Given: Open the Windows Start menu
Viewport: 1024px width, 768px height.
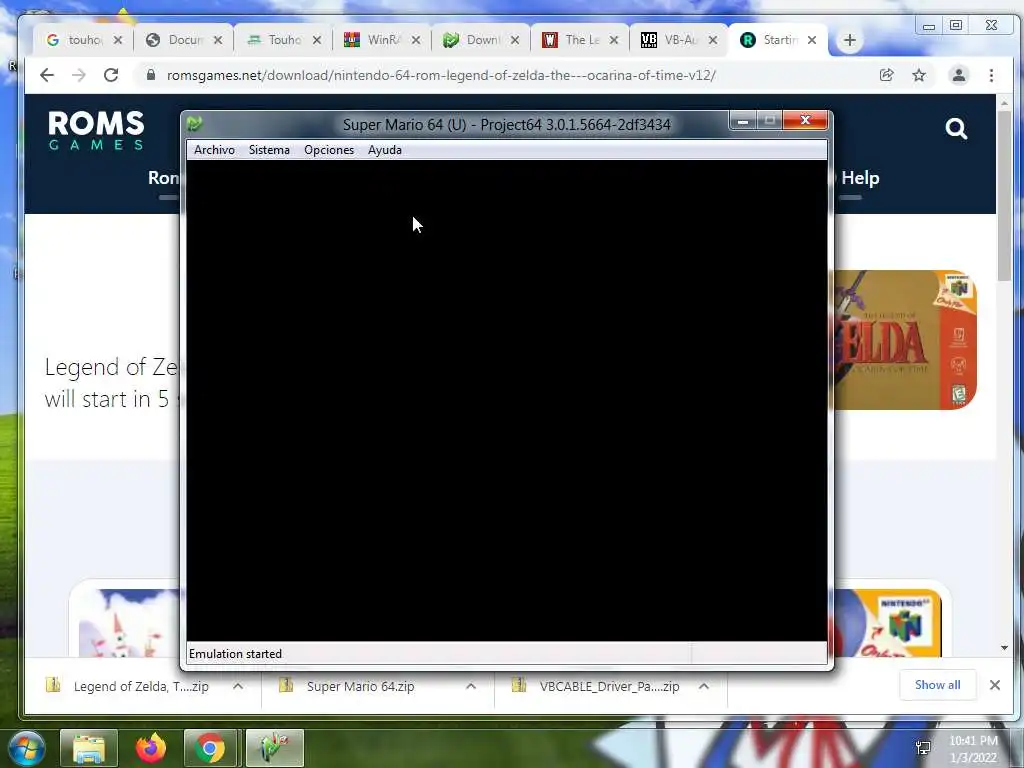Looking at the screenshot, I should click(x=26, y=748).
